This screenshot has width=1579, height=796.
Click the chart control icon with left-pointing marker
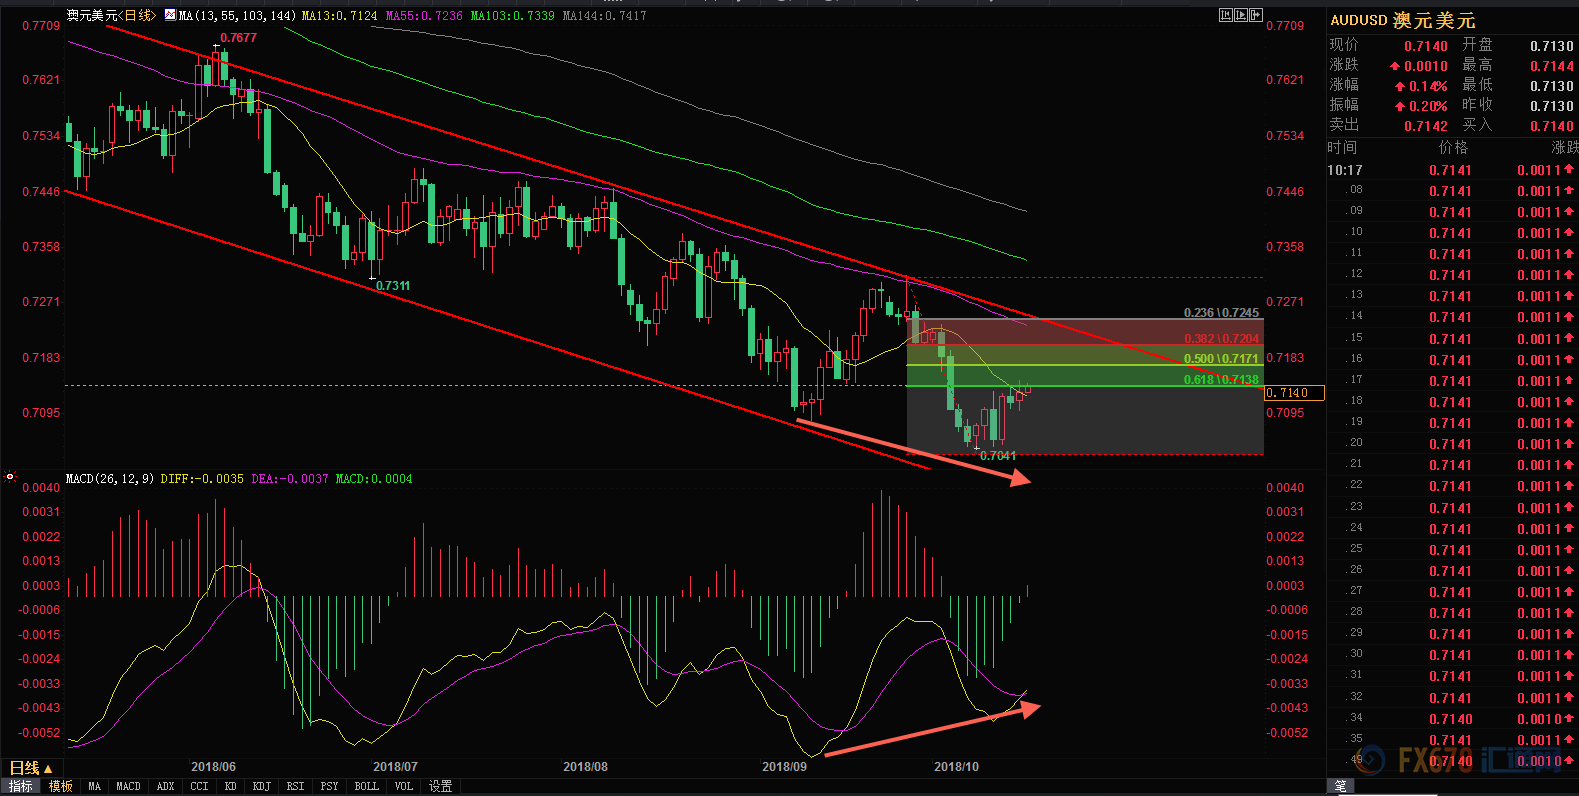(1225, 15)
